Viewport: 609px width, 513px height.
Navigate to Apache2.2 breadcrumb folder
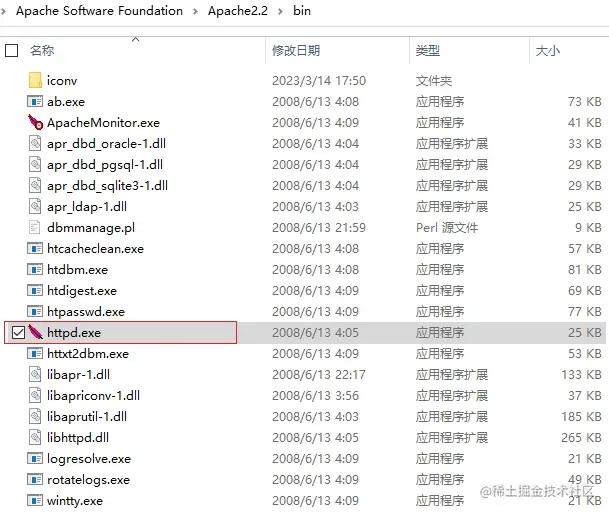point(238,11)
